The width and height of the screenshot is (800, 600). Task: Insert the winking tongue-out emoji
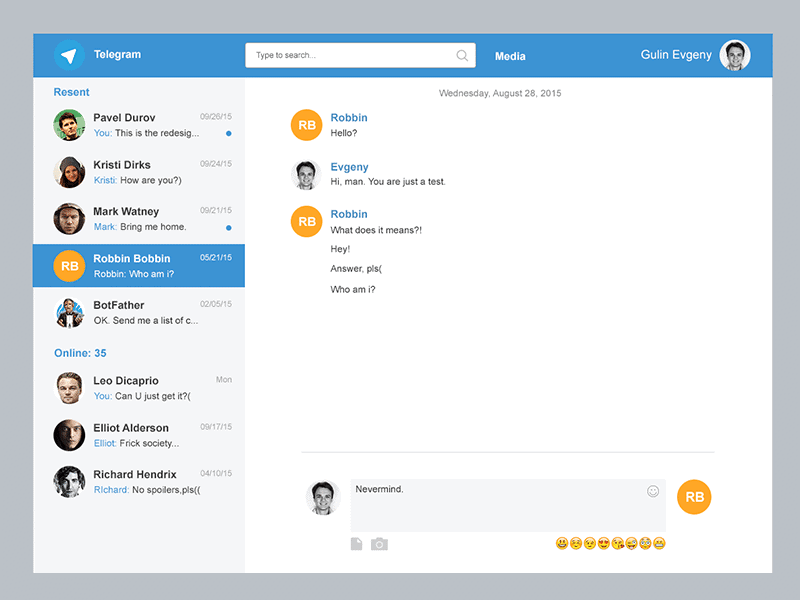click(631, 543)
